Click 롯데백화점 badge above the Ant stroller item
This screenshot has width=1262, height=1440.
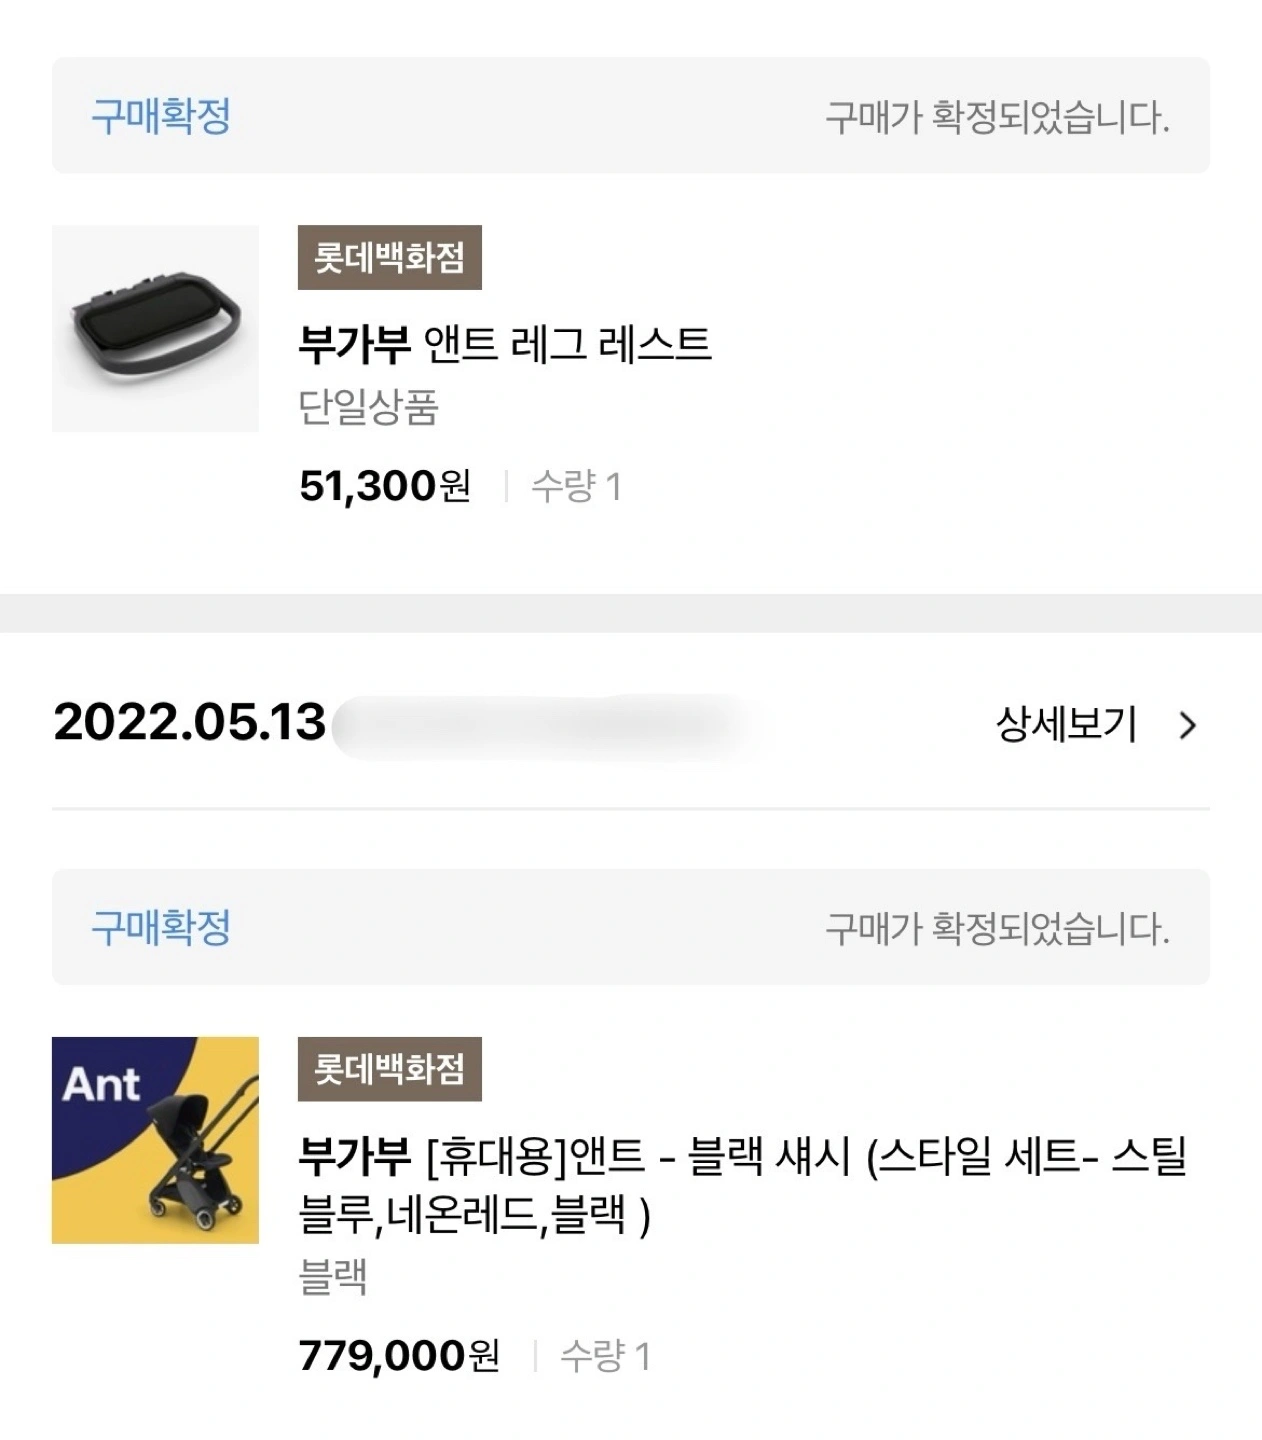[x=389, y=1069]
